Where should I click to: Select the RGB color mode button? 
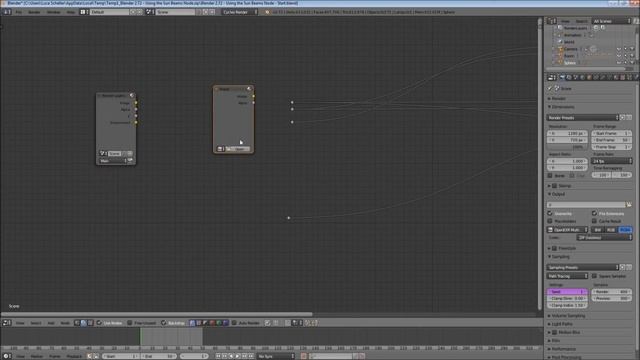point(611,230)
